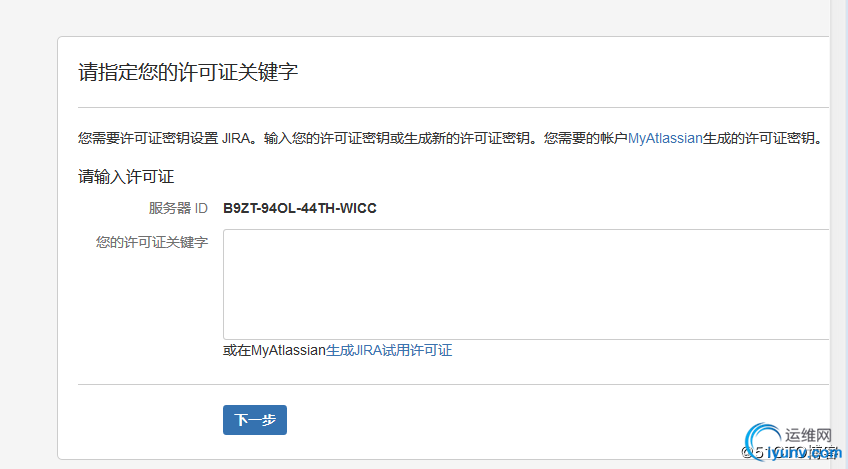The height and width of the screenshot is (469, 848).
Task: Click the 您的许可证关键字 field label
Action: [152, 242]
